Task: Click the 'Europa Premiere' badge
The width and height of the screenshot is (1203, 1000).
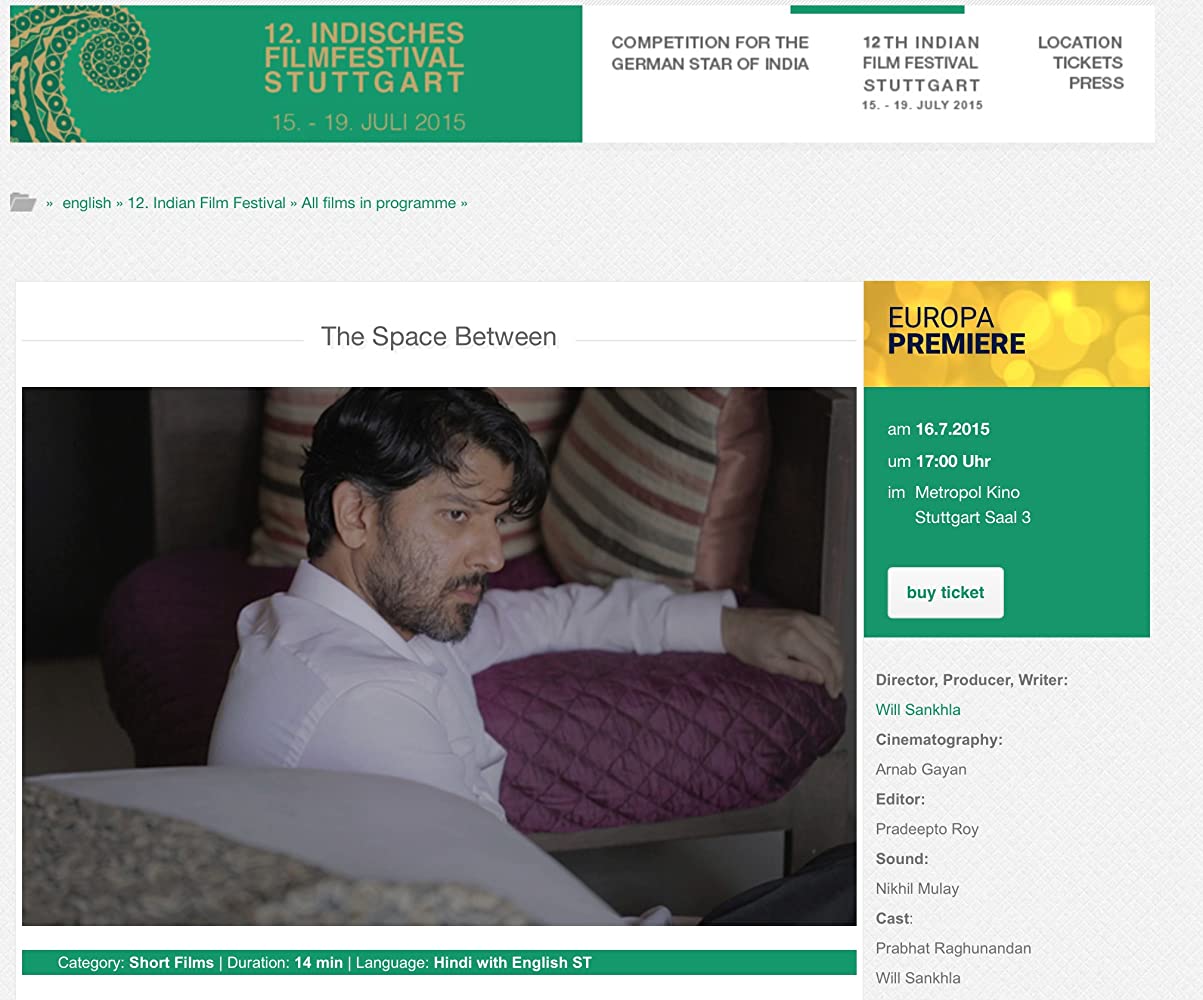Action: [x=1007, y=334]
